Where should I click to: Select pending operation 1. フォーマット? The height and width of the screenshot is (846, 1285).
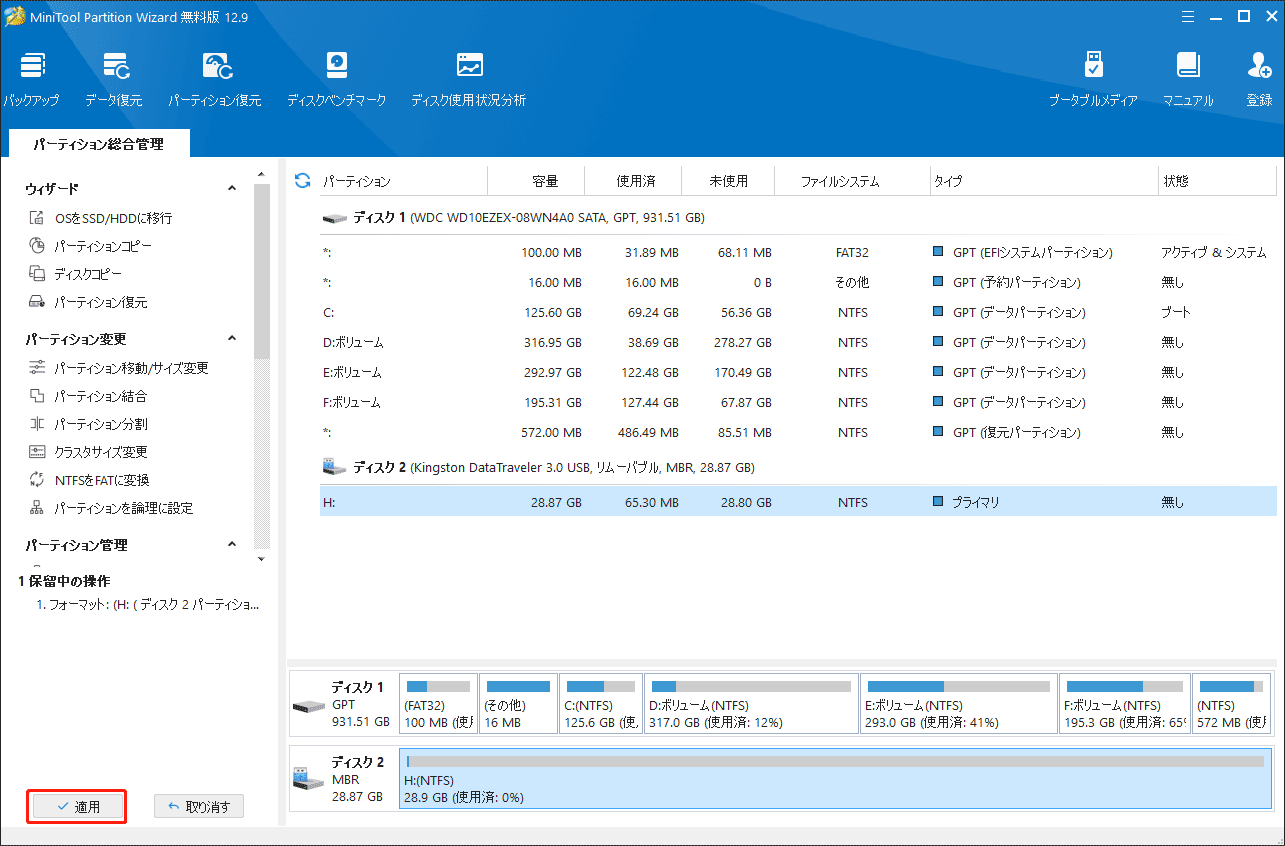click(148, 605)
